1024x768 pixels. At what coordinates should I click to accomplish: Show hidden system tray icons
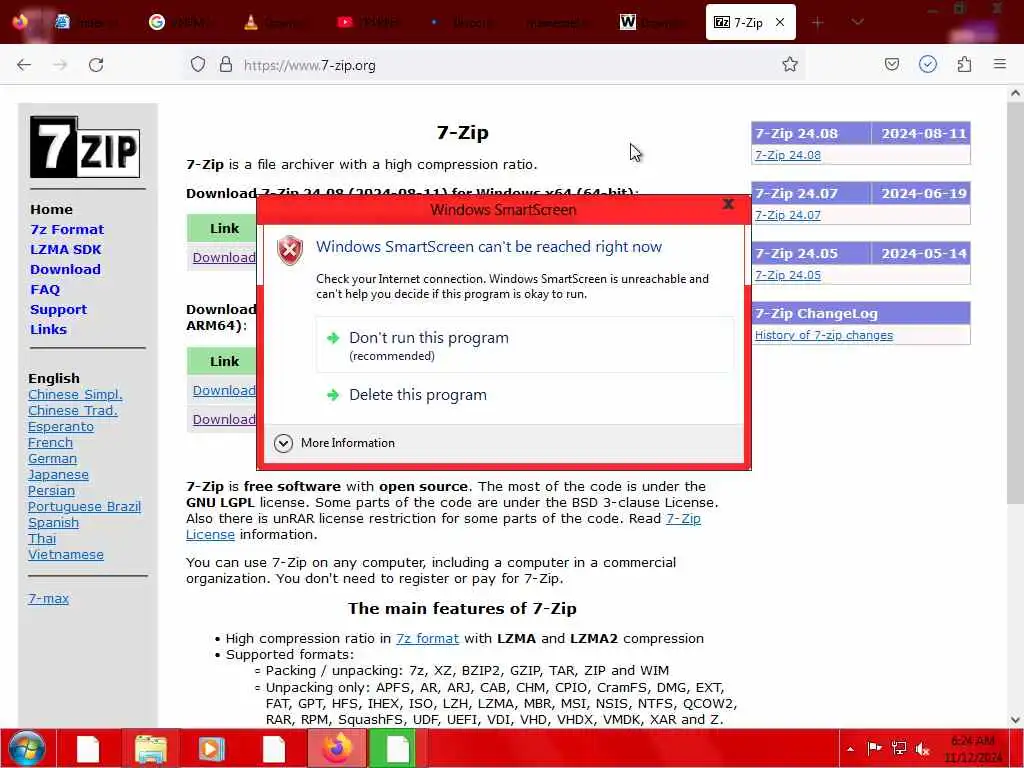[850, 749]
